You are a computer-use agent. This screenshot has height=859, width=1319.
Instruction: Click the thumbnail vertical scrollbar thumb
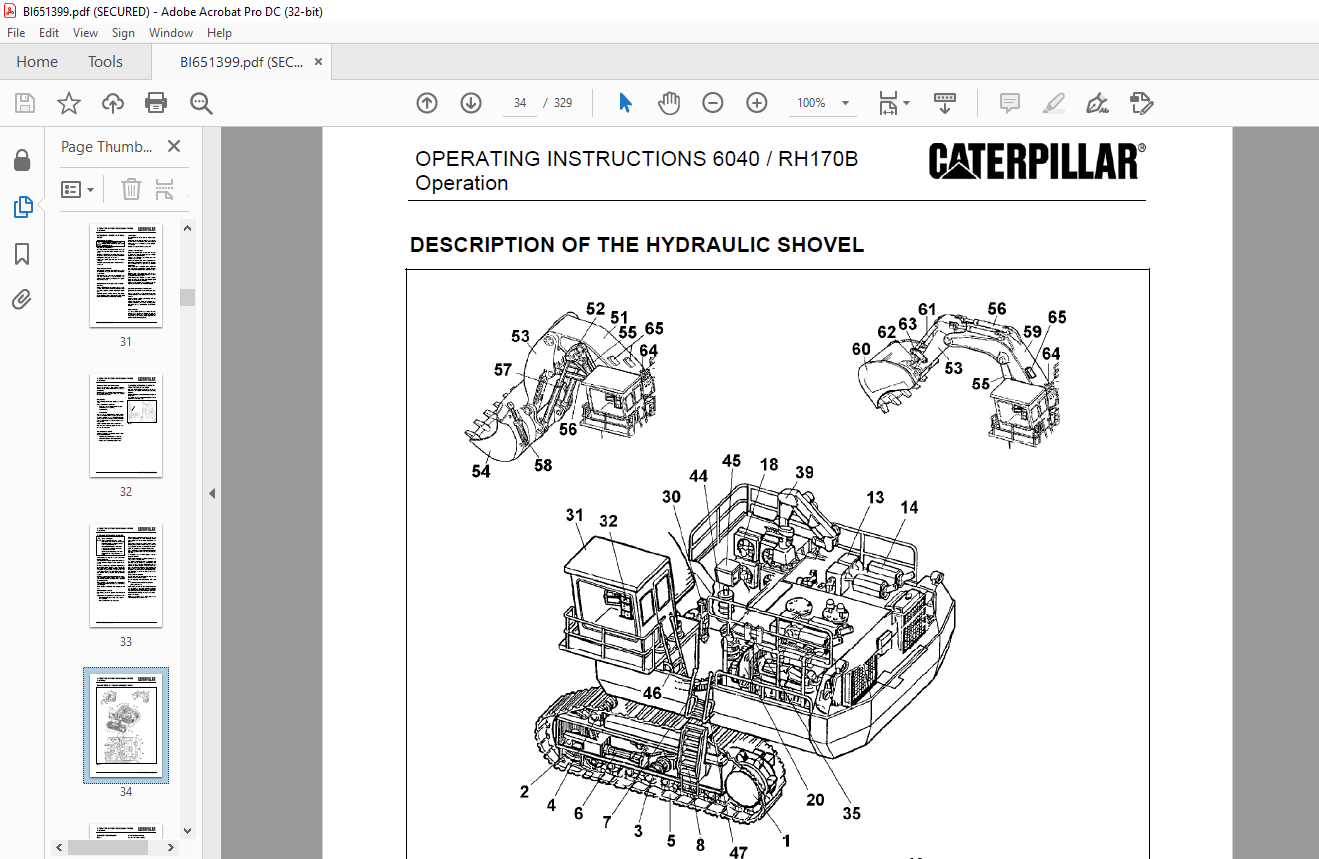188,297
